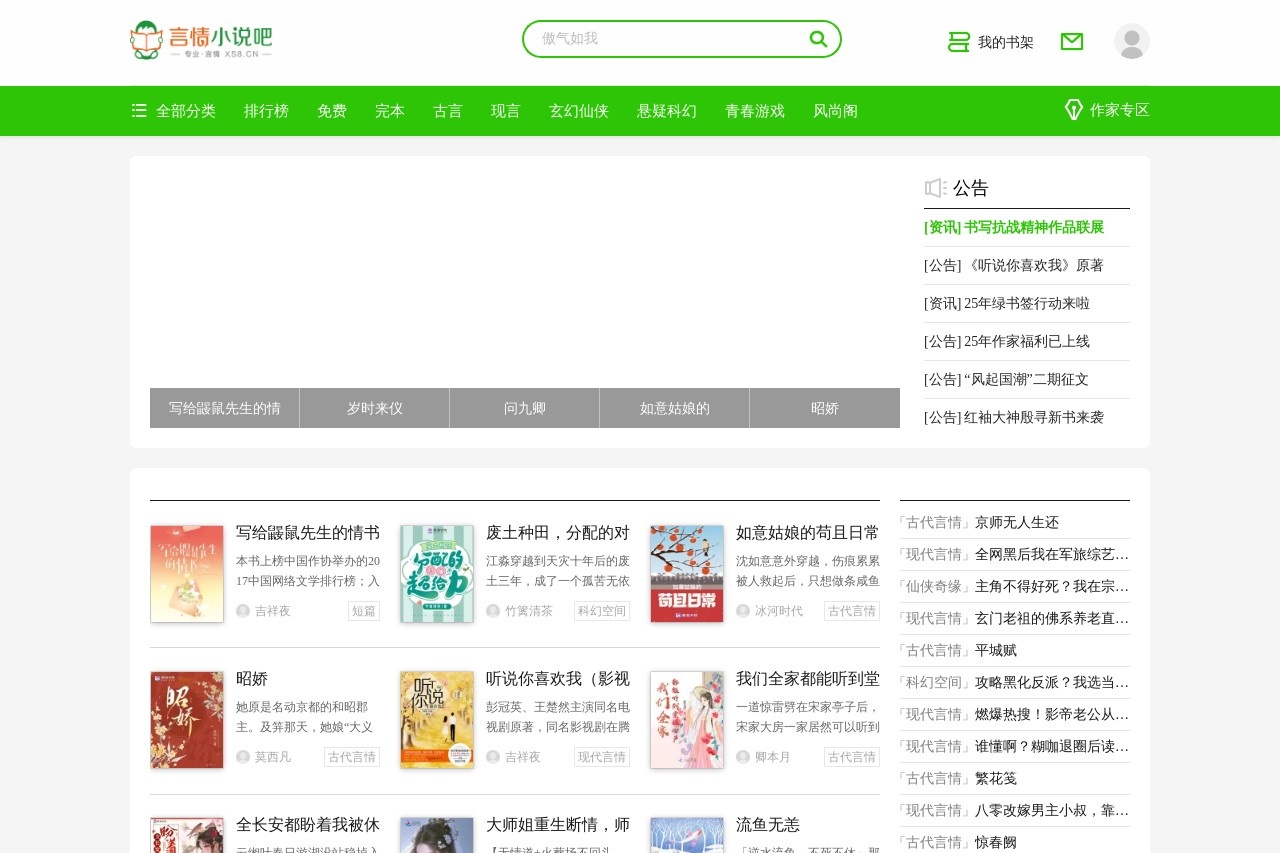Open cover of 写给鼹鼠先生的情书
Image resolution: width=1280 pixels, height=853 pixels.
[x=187, y=574]
